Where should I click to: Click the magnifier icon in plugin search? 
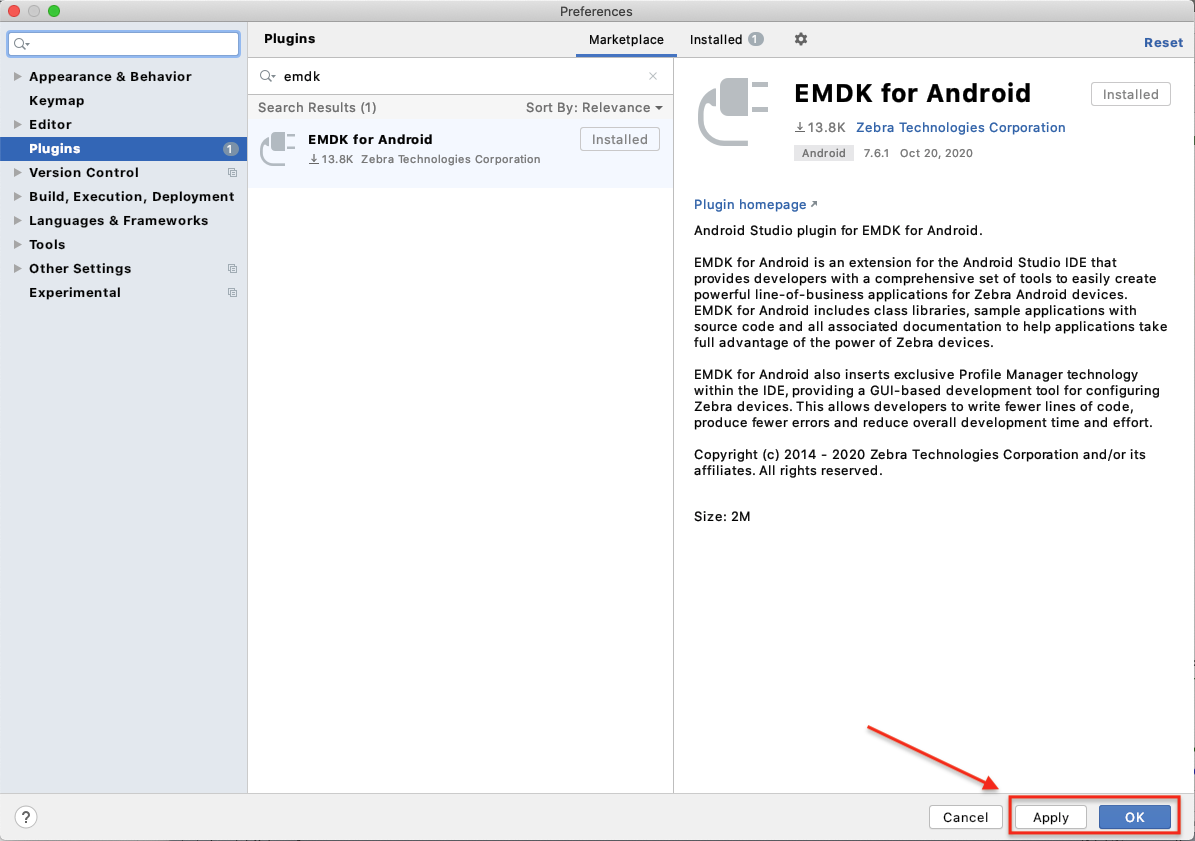pos(267,76)
